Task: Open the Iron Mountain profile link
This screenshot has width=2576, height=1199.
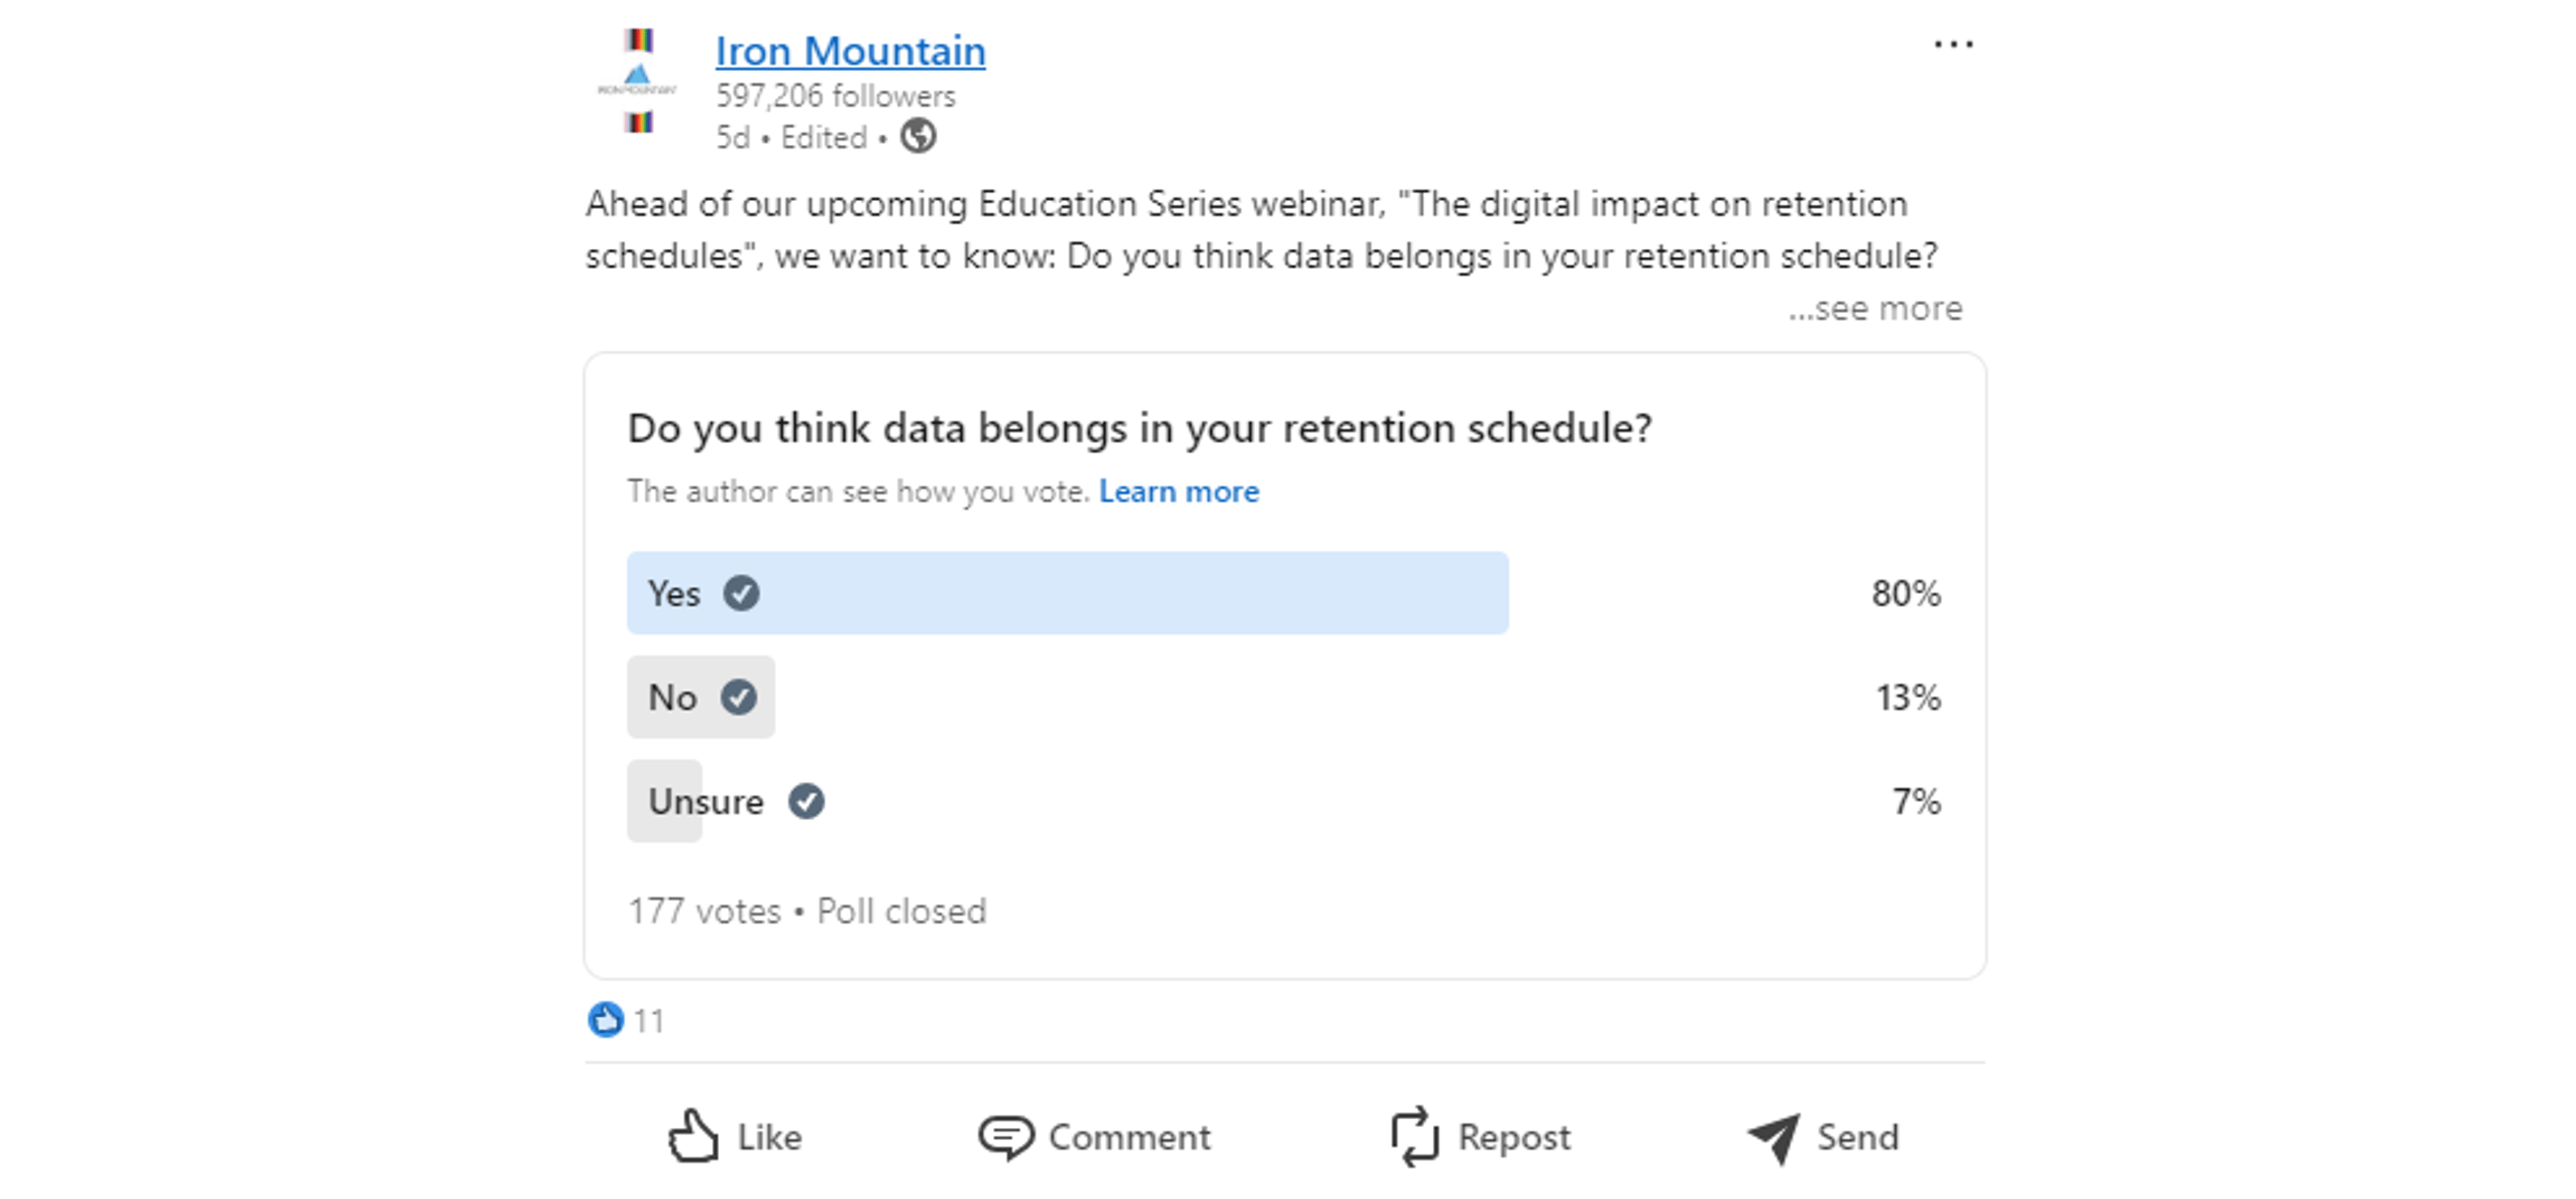Action: (850, 50)
